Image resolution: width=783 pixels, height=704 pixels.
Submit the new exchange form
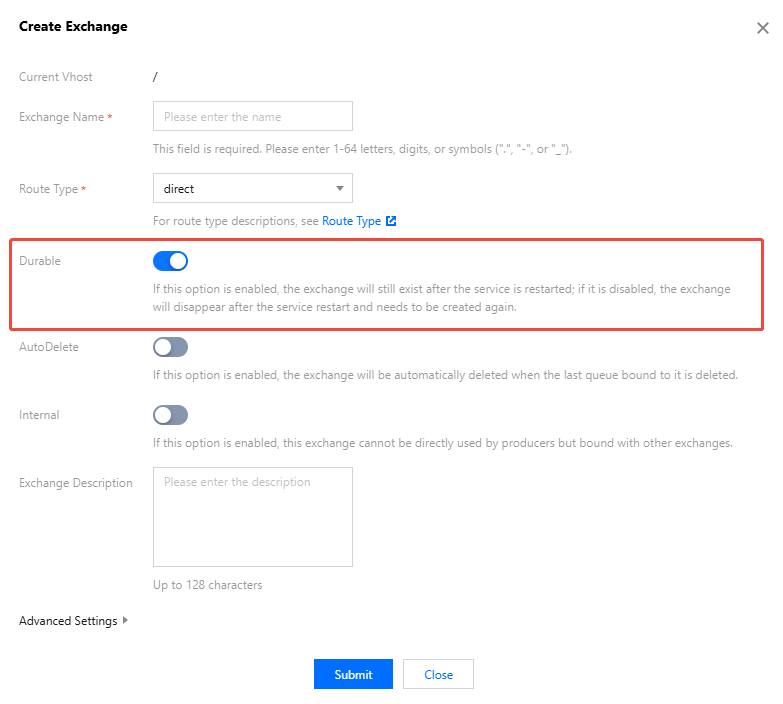(353, 674)
